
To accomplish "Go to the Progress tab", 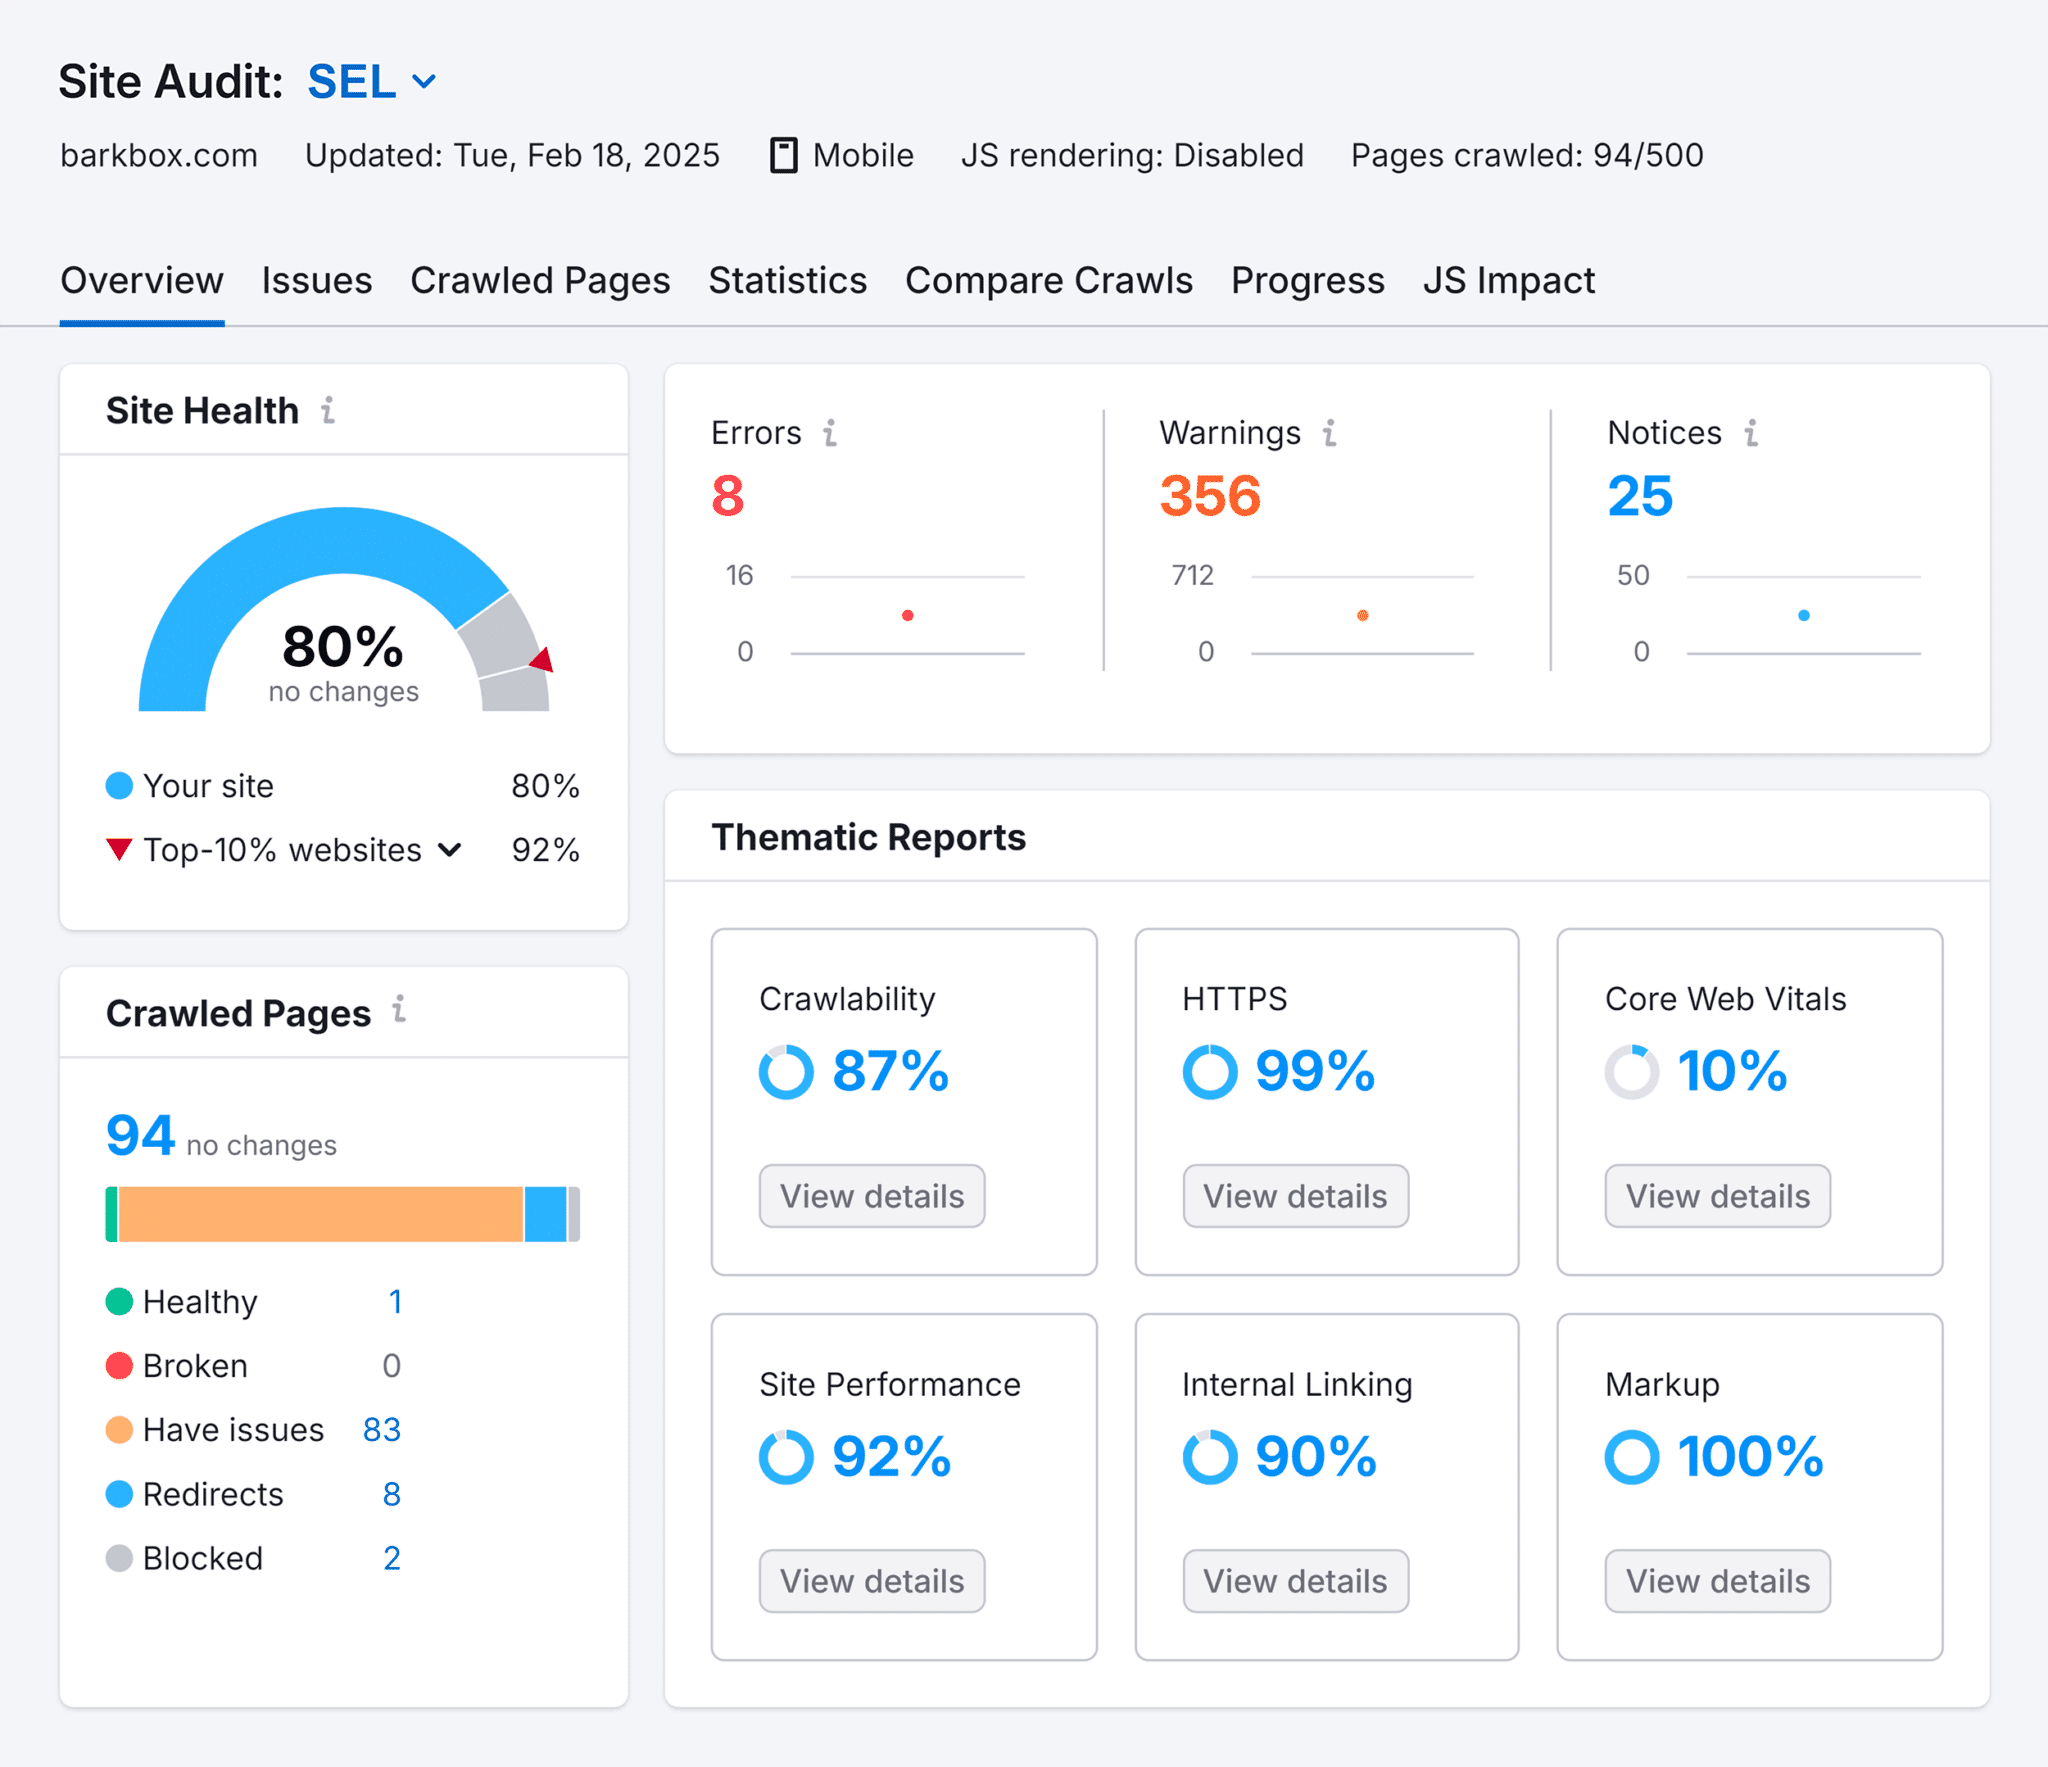I will 1308,281.
